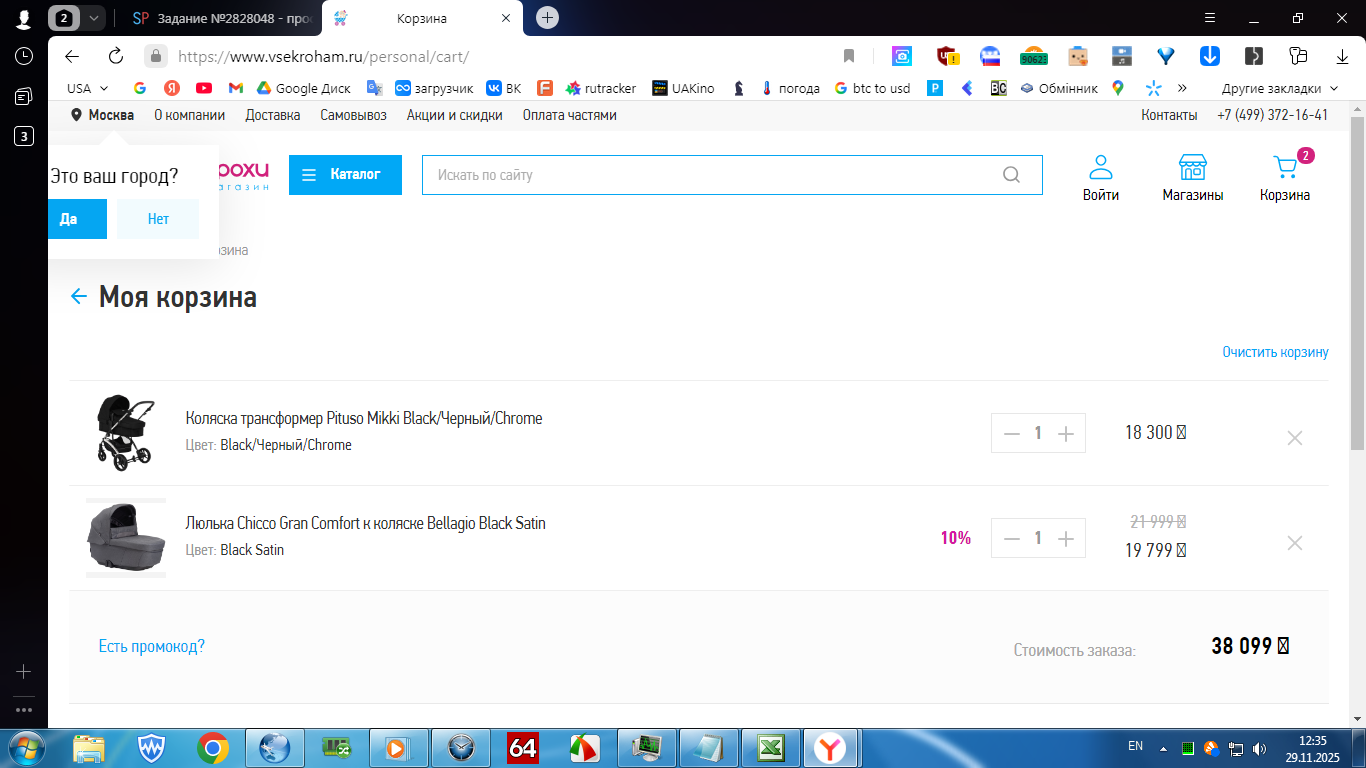Open Chicco Gran Comfort cradle product link
Viewport: 1366px width, 768px height.
[365, 523]
